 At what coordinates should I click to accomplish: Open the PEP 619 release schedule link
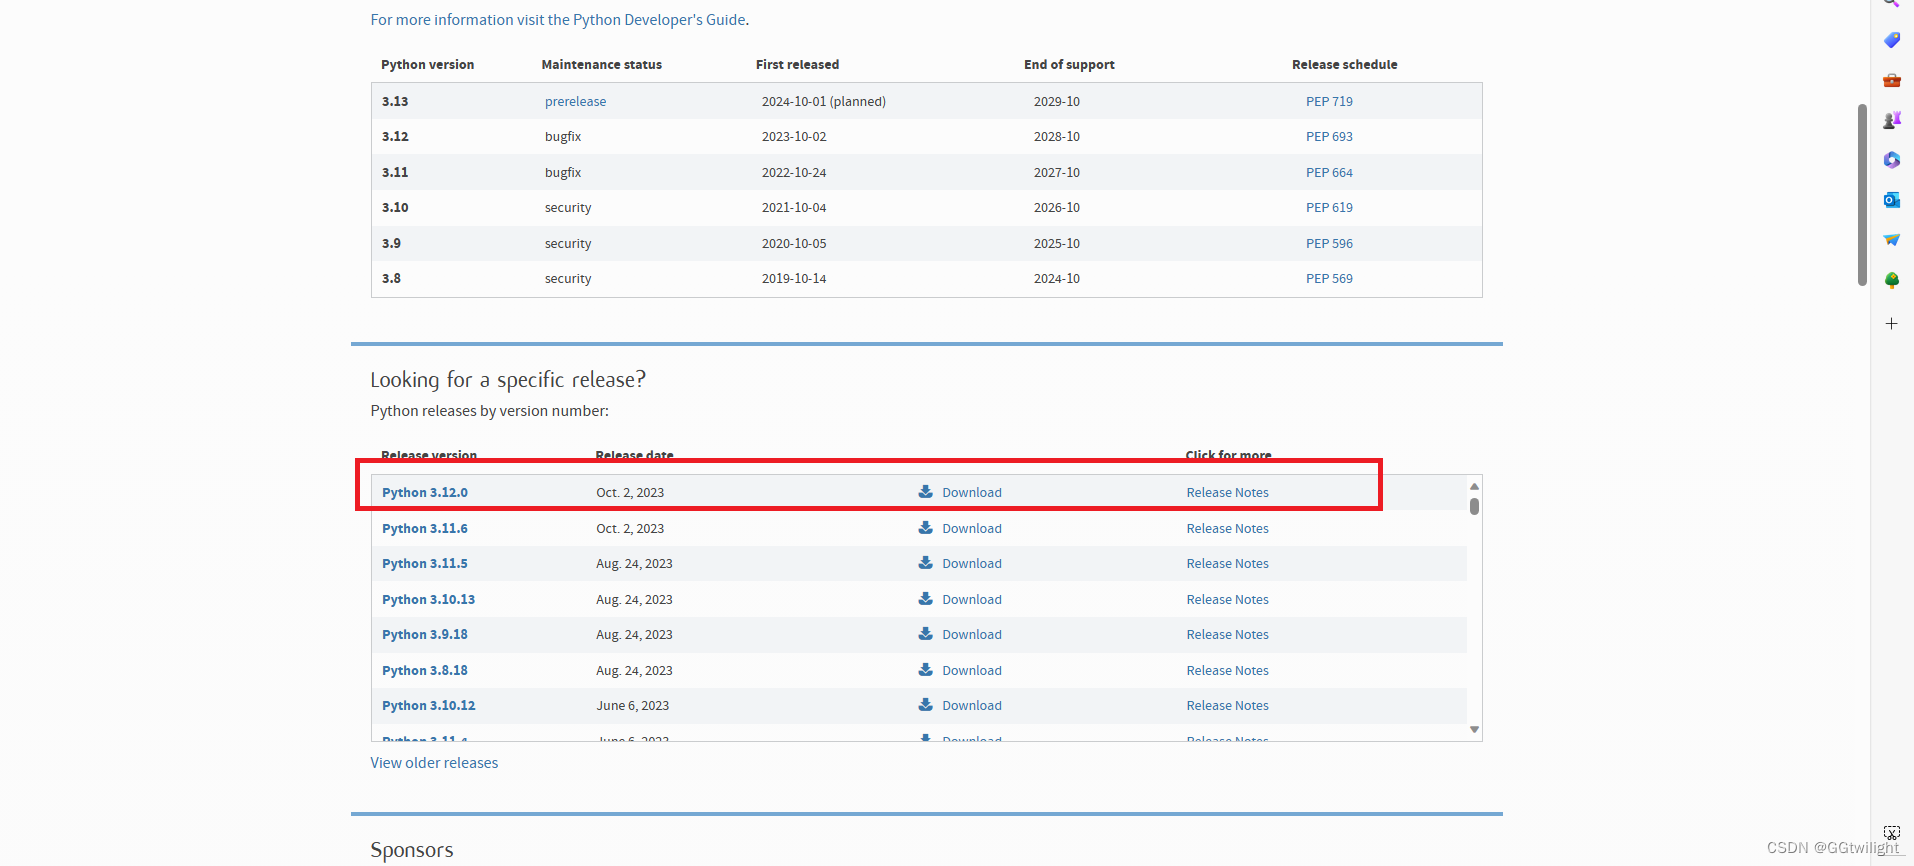1329,208
